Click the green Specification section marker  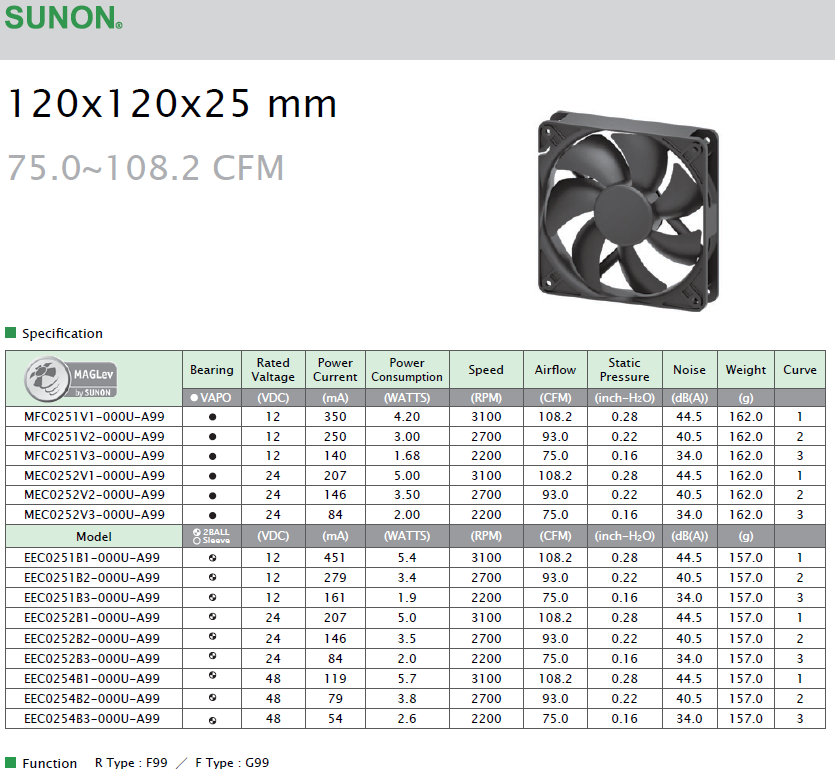click(10, 333)
